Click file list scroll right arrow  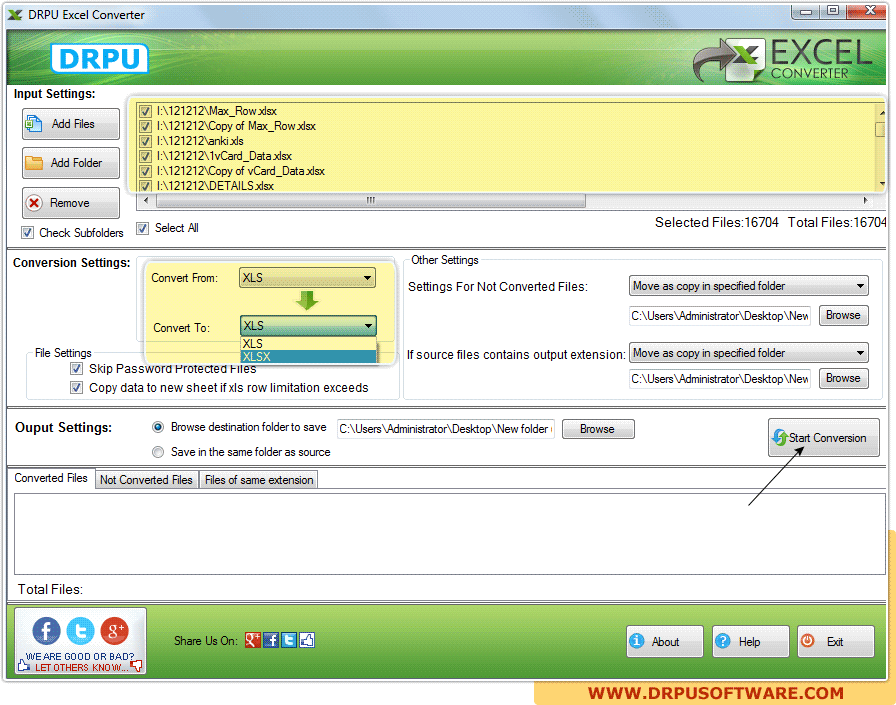(866, 201)
